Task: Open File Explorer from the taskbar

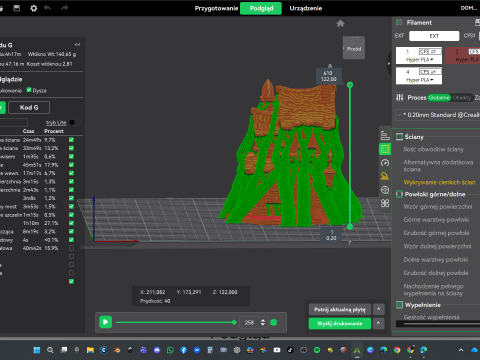Action: [x=90, y=350]
